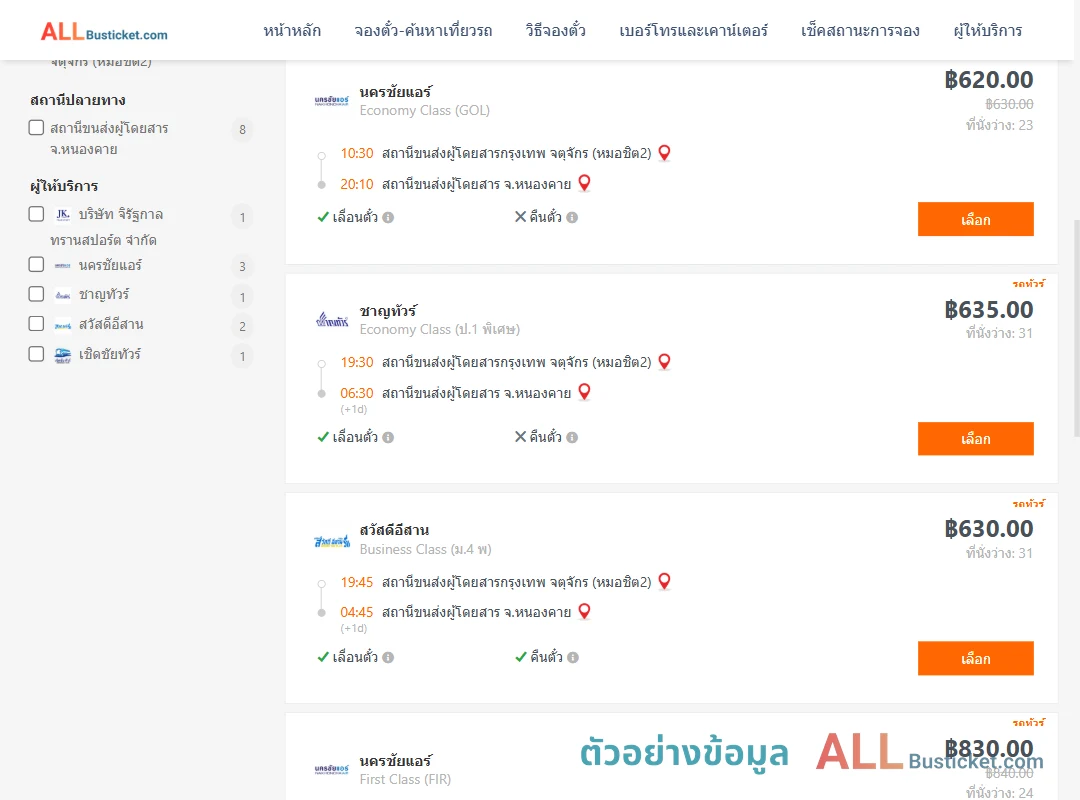
Task: Open map pin for 19:45 หมอชิต2 departure
Action: coord(664,582)
